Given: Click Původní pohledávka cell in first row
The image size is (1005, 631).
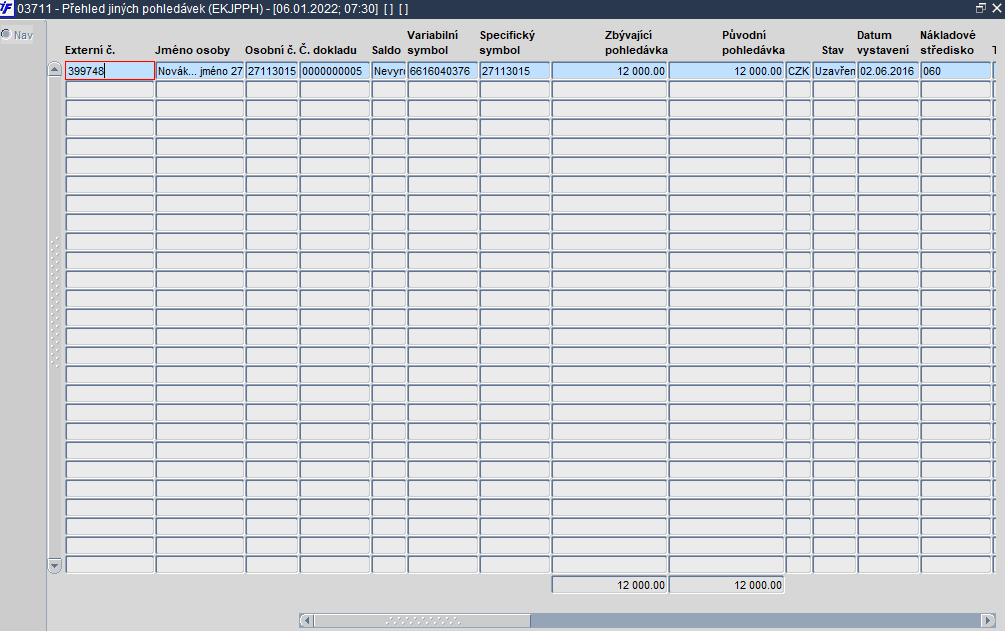Looking at the screenshot, I should [726, 71].
